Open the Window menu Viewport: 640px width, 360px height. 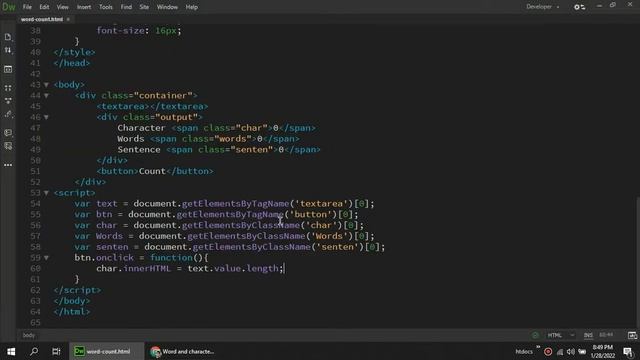167,7
